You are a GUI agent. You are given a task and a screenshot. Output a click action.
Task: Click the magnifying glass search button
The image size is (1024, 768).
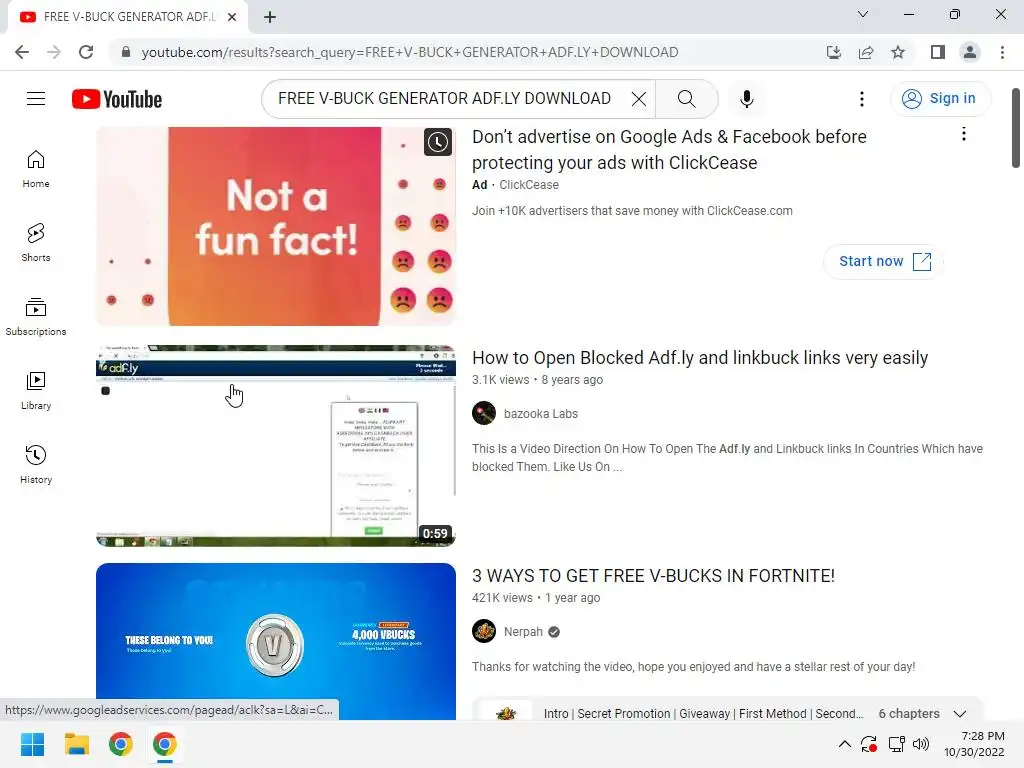coord(686,99)
